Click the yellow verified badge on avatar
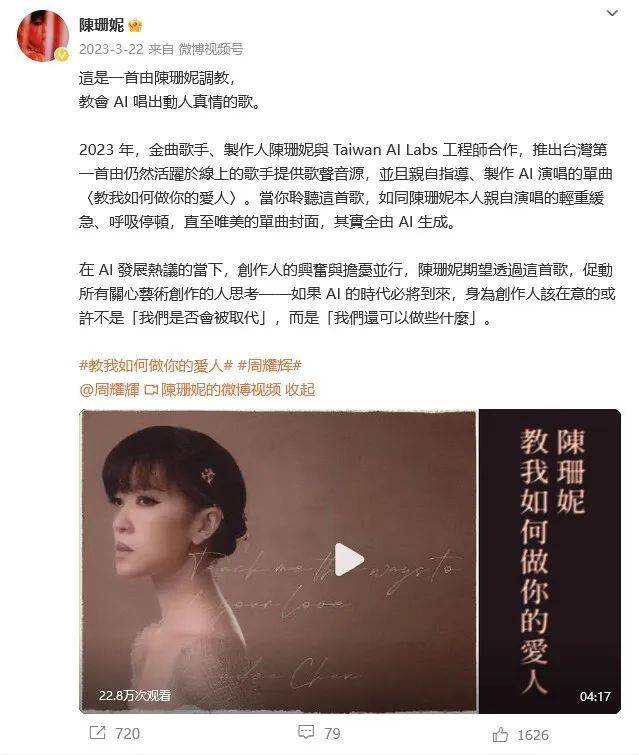This screenshot has width=639, height=755. click(61, 55)
